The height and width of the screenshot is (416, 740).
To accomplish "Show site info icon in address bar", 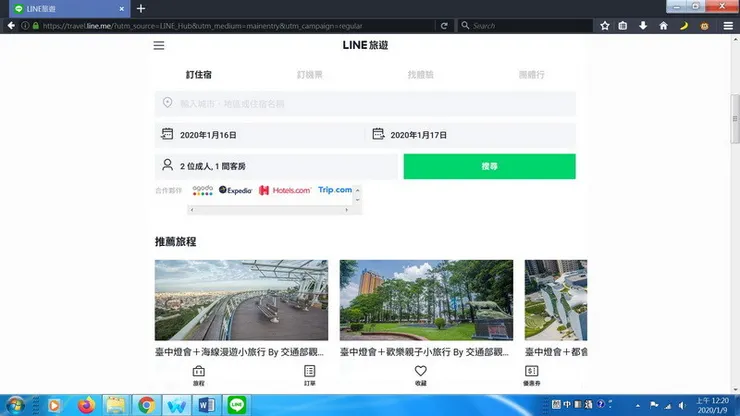I will point(25,25).
